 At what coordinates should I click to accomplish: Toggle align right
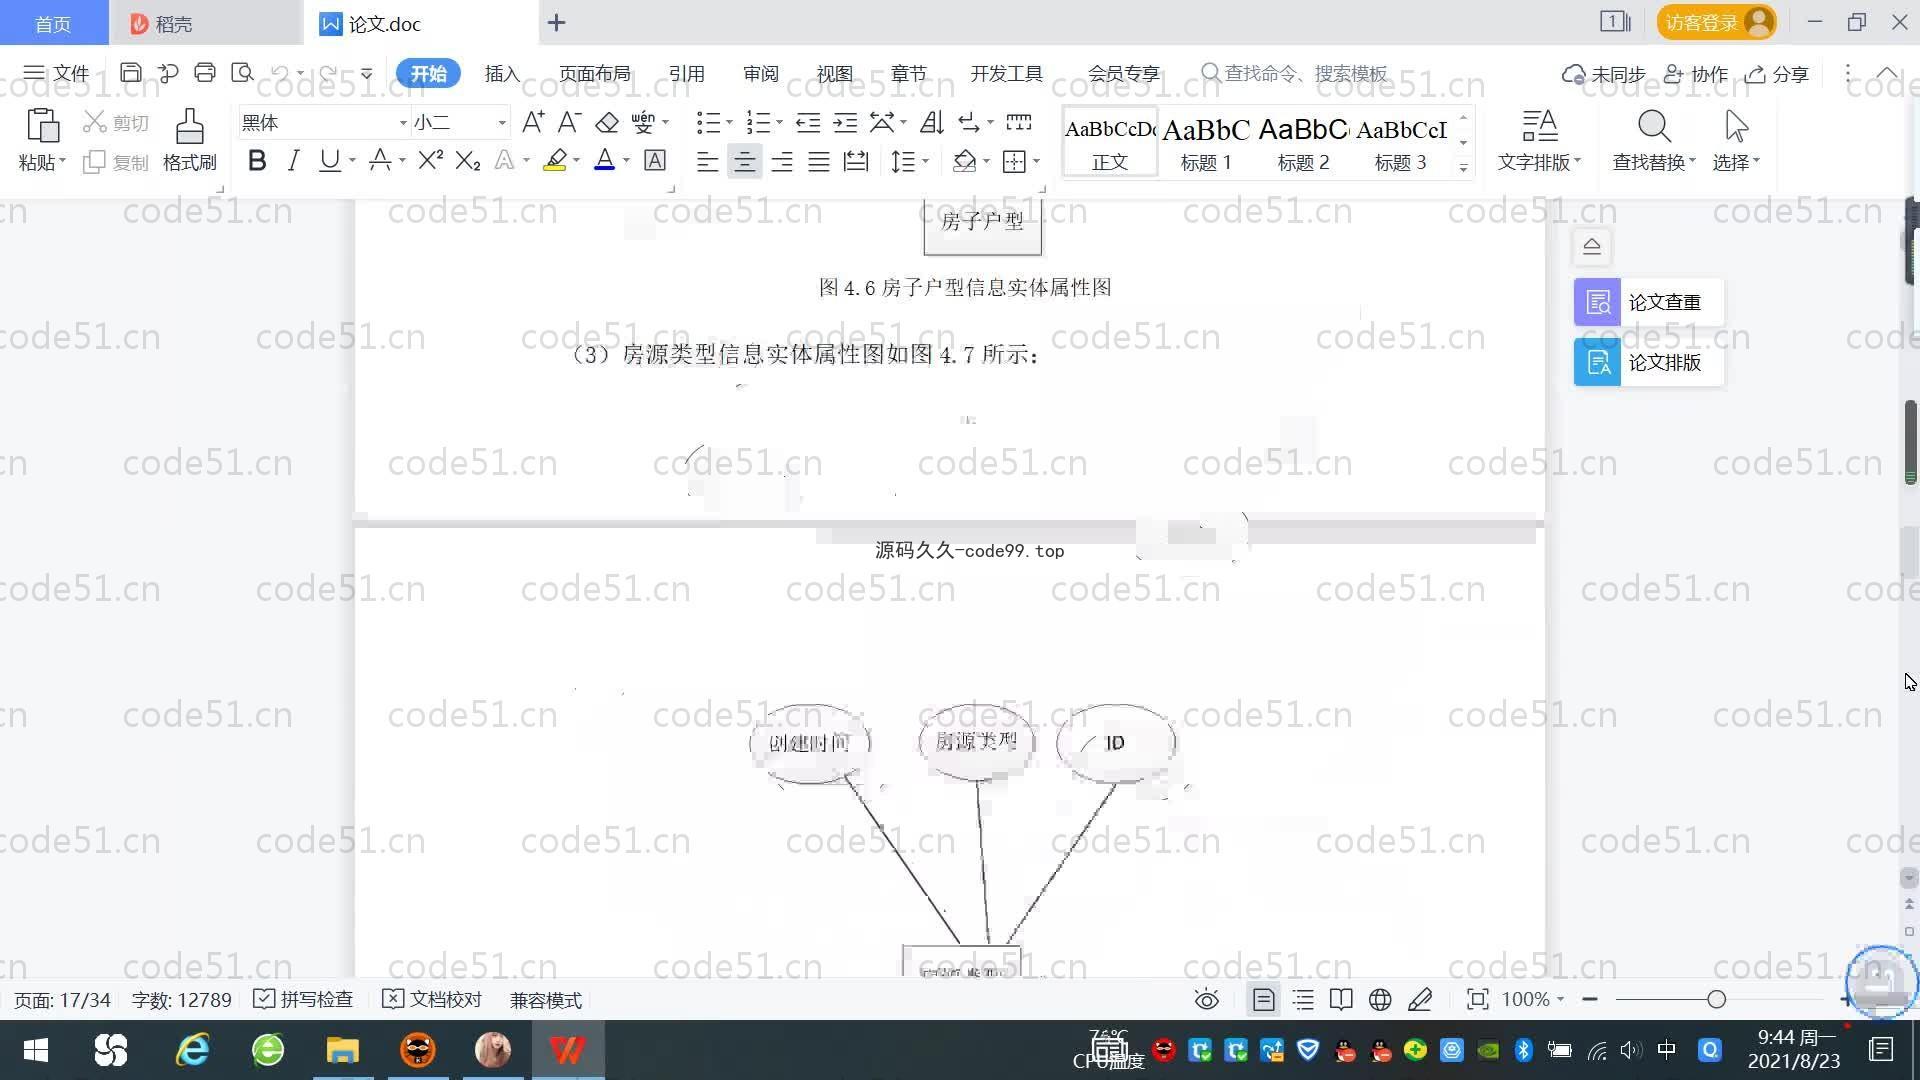tap(781, 161)
